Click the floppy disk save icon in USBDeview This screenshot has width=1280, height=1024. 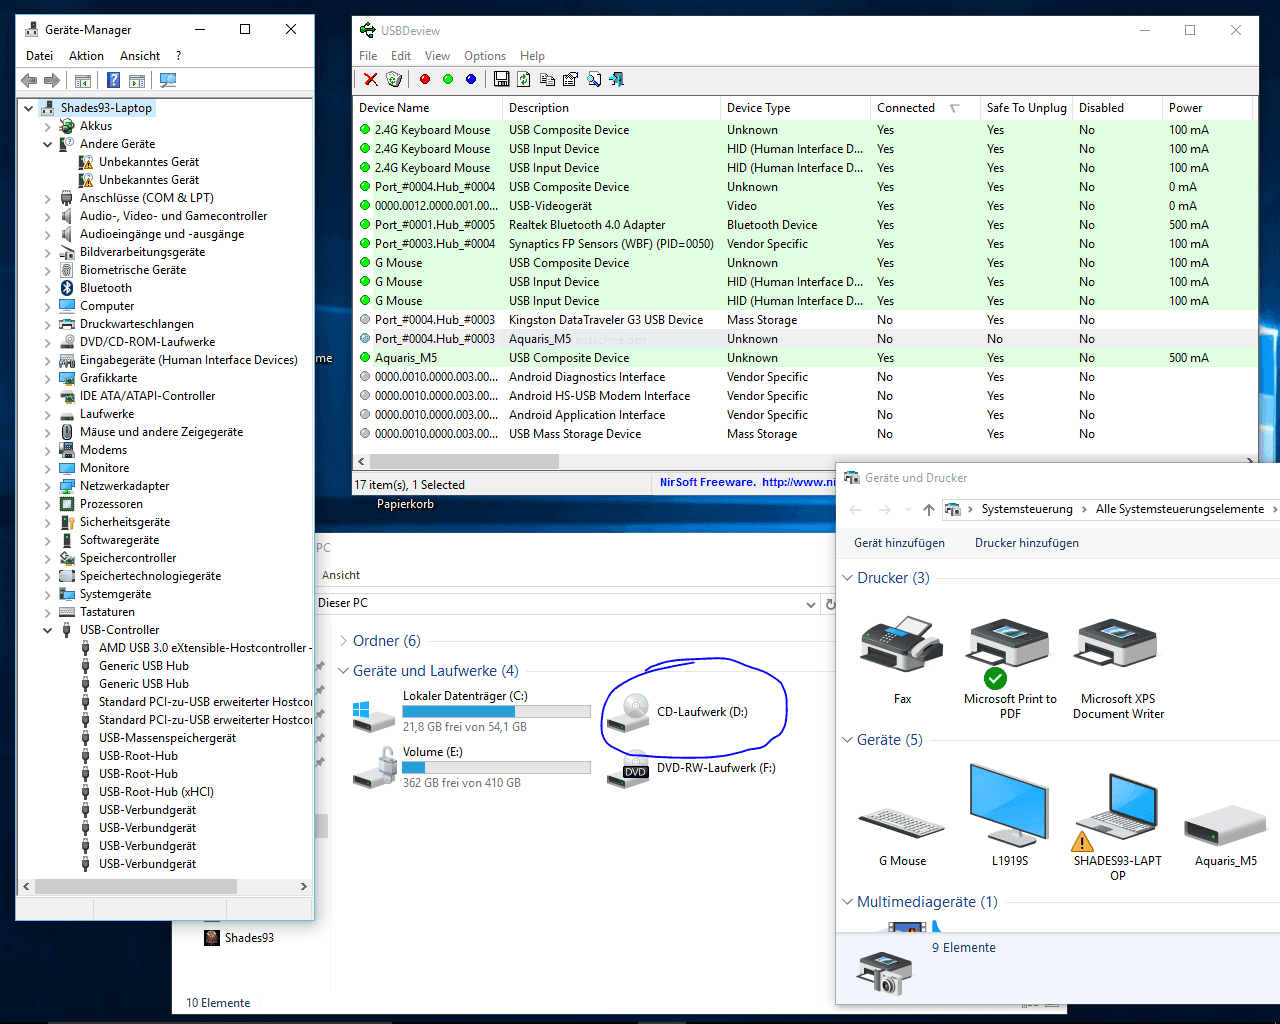click(501, 79)
